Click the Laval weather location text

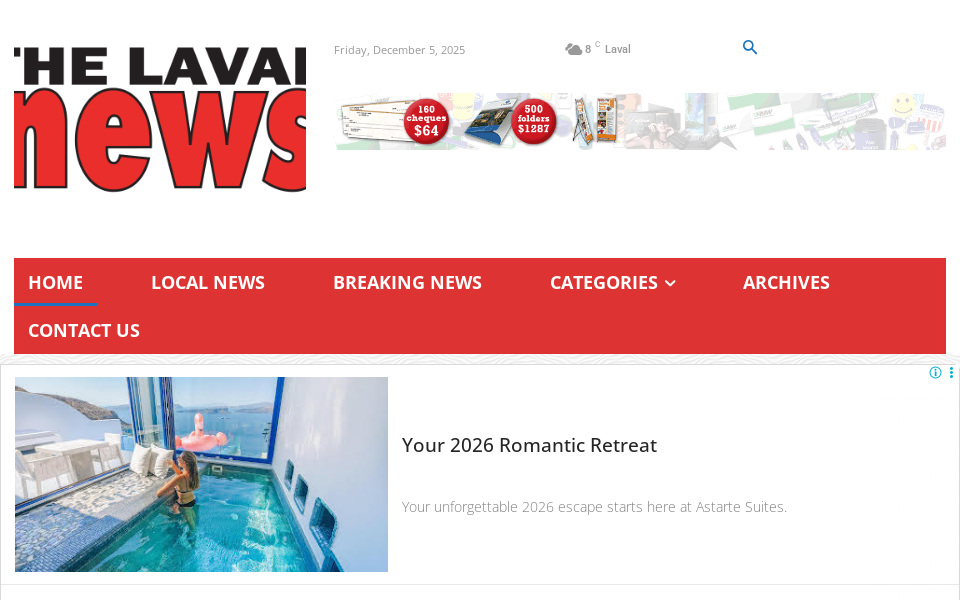coord(617,49)
